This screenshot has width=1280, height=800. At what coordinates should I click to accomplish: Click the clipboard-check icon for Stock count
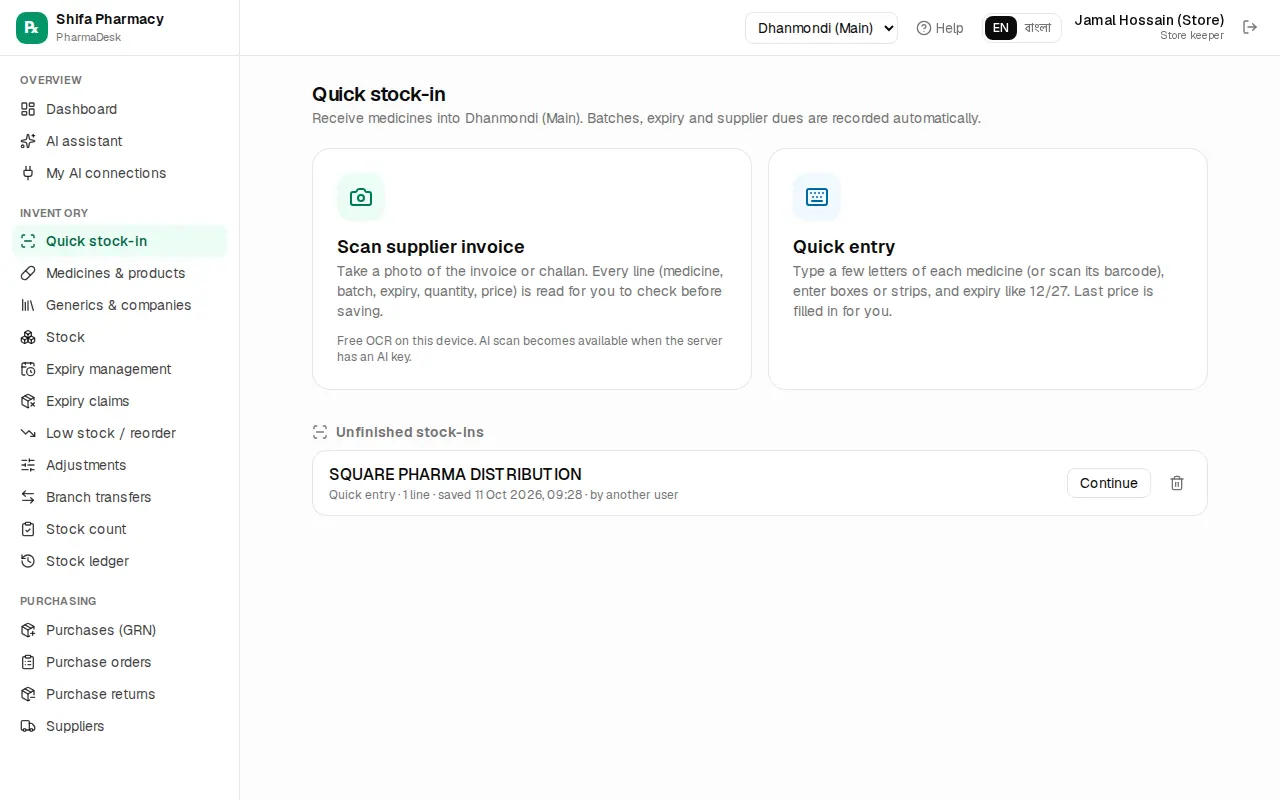28,529
